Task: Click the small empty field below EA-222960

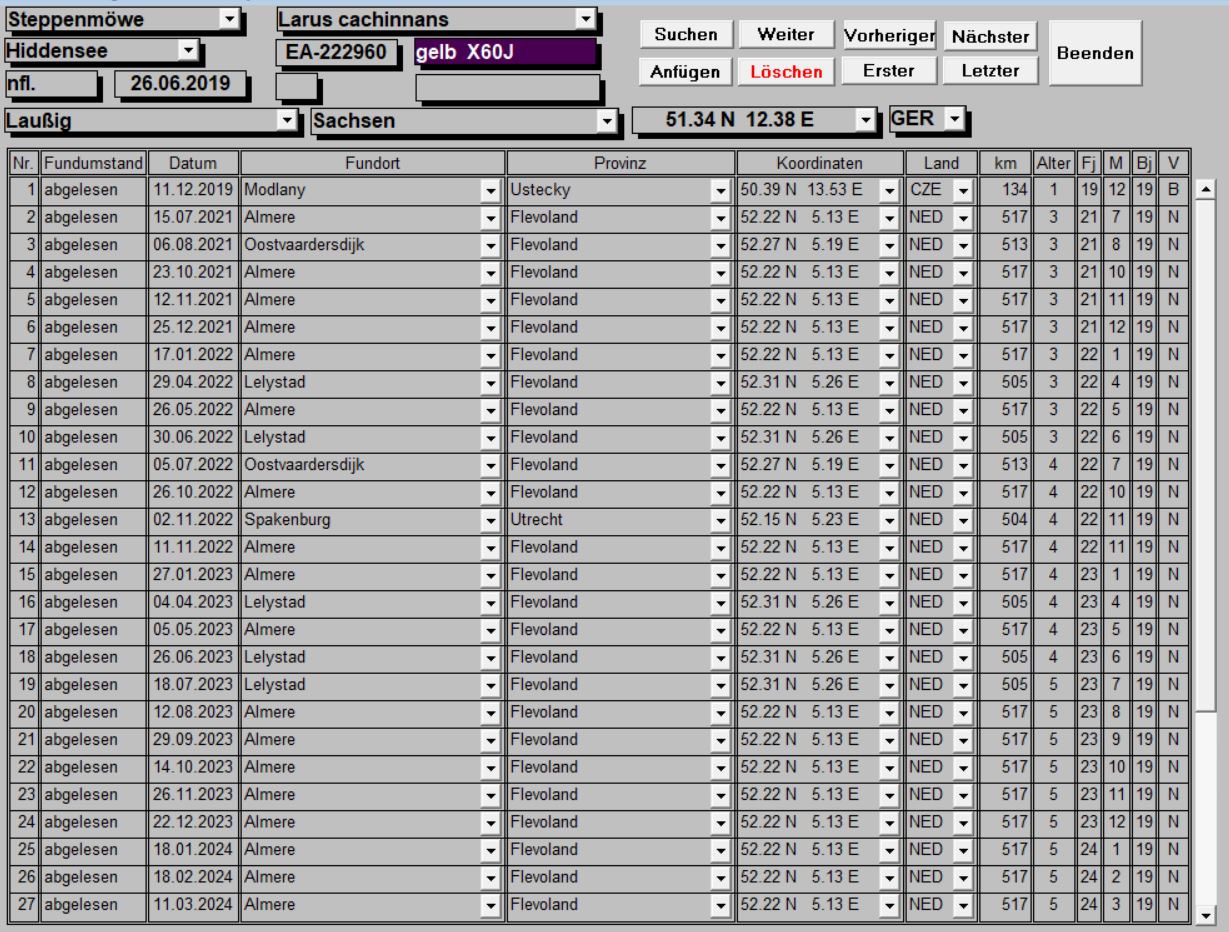Action: [x=296, y=87]
